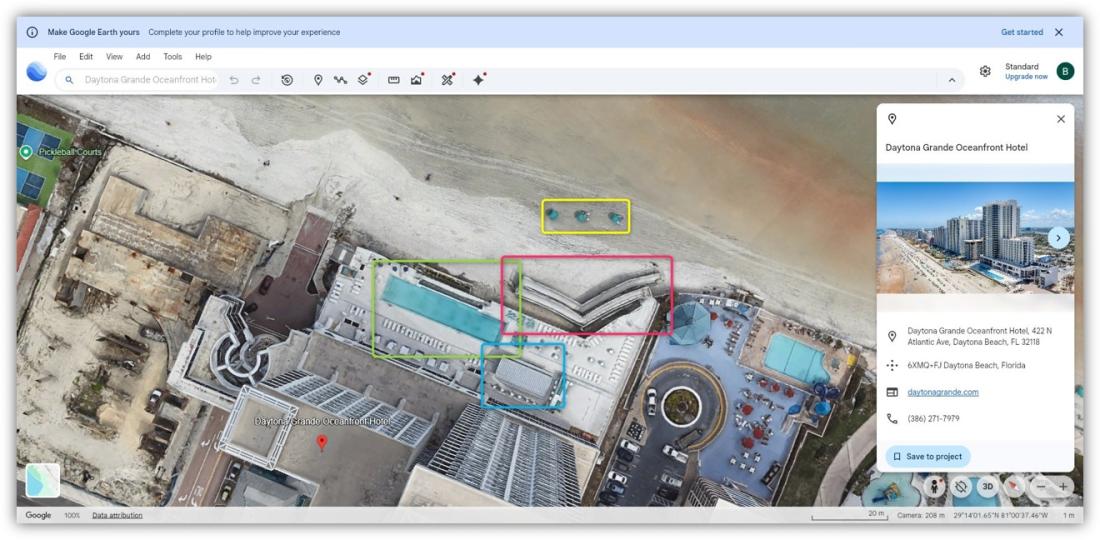Open the daytonagrande.com website link

click(x=942, y=392)
